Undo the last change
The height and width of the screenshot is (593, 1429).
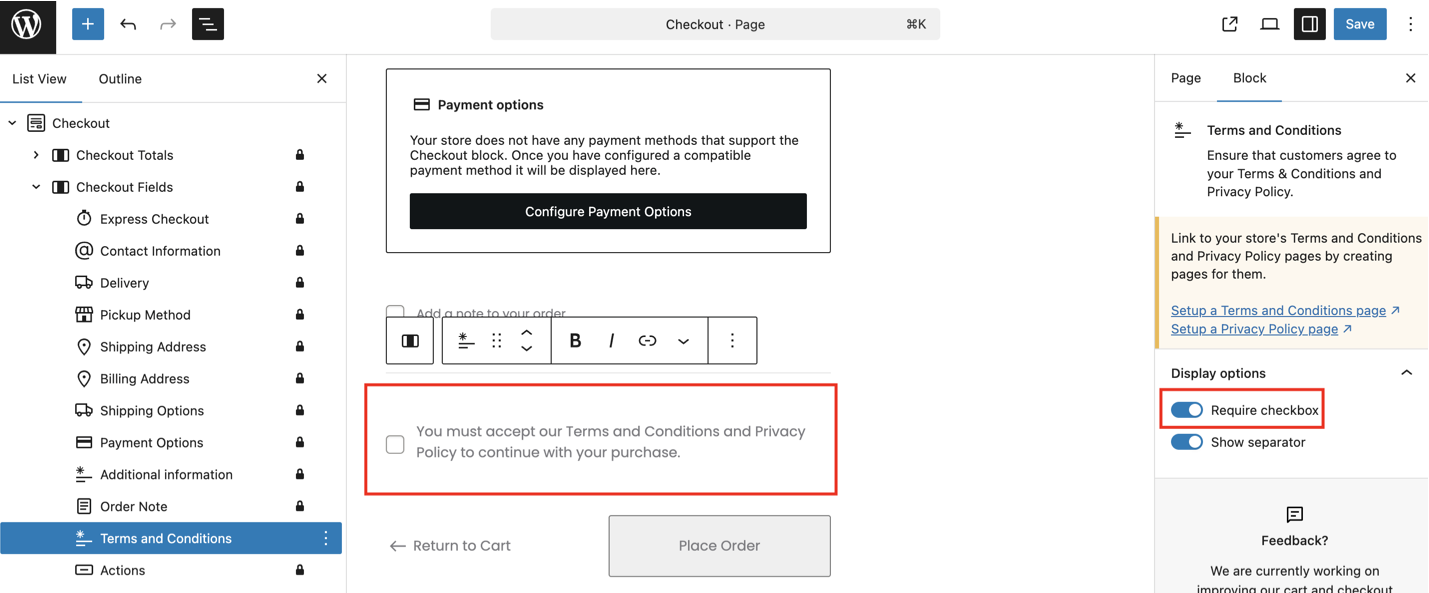coord(128,24)
